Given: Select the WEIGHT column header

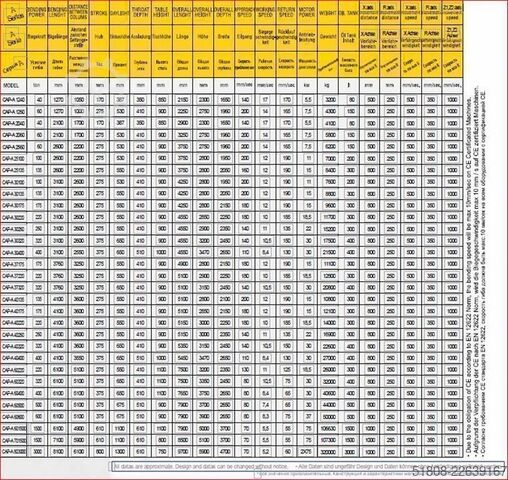Looking at the screenshot, I should click(x=328, y=12).
